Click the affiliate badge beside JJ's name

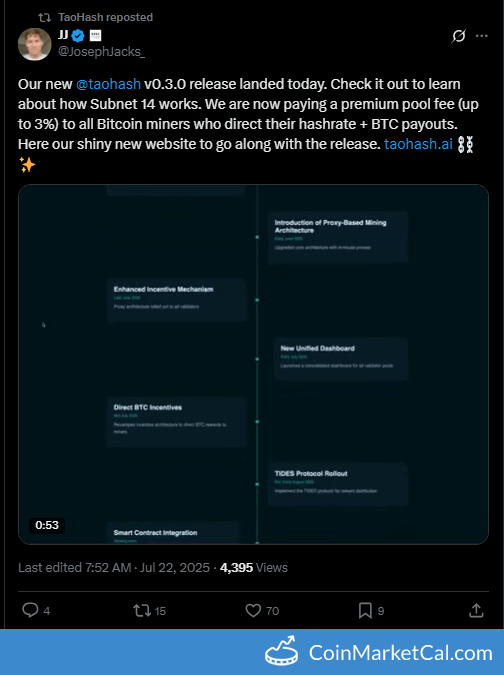pyautogui.click(x=95, y=36)
